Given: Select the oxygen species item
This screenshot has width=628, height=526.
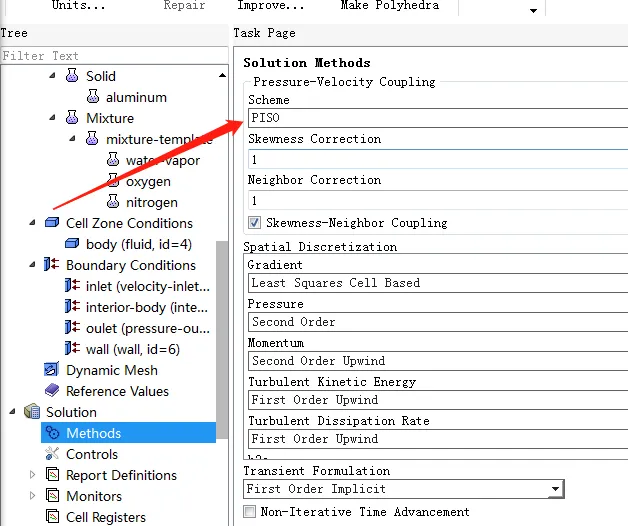Looking at the screenshot, I should click(148, 181).
